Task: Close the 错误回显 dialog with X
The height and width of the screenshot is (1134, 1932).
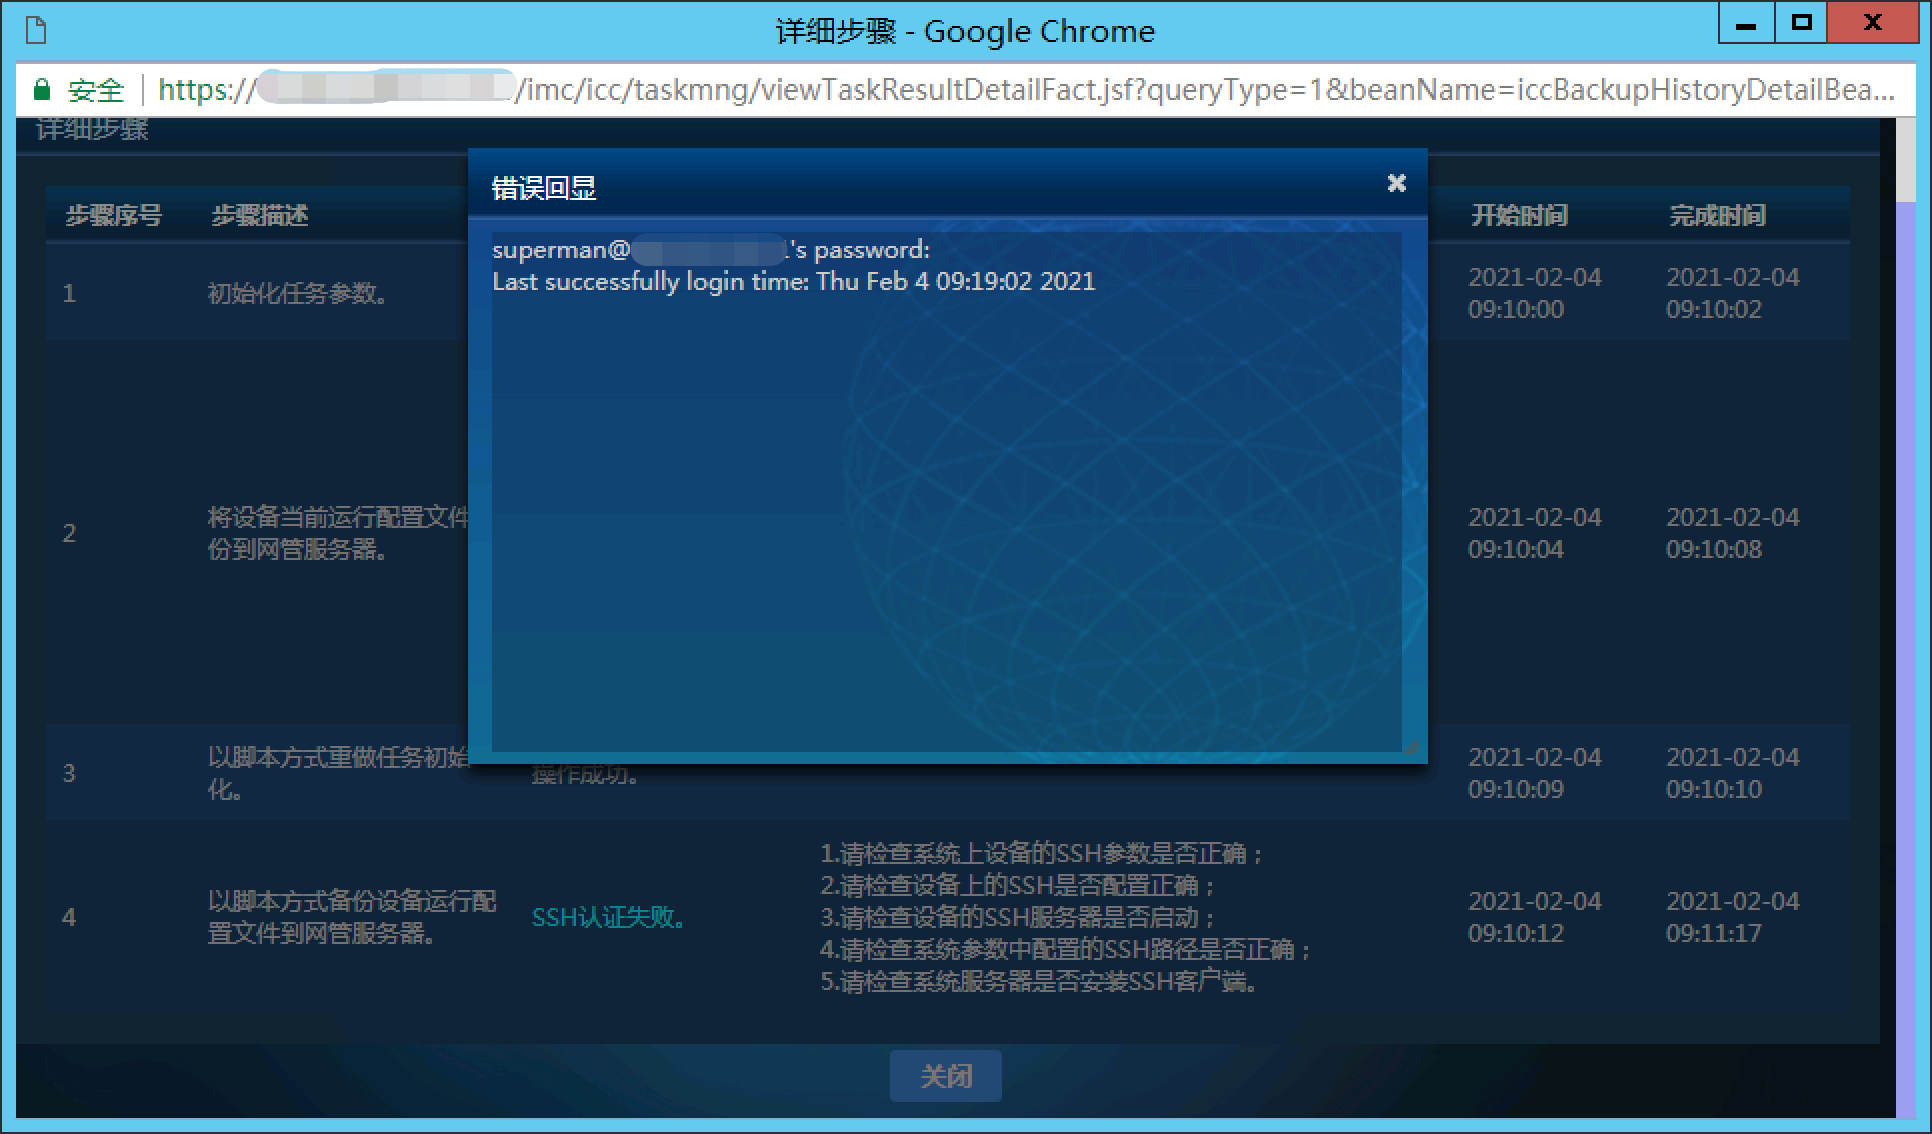Action: pos(1396,183)
